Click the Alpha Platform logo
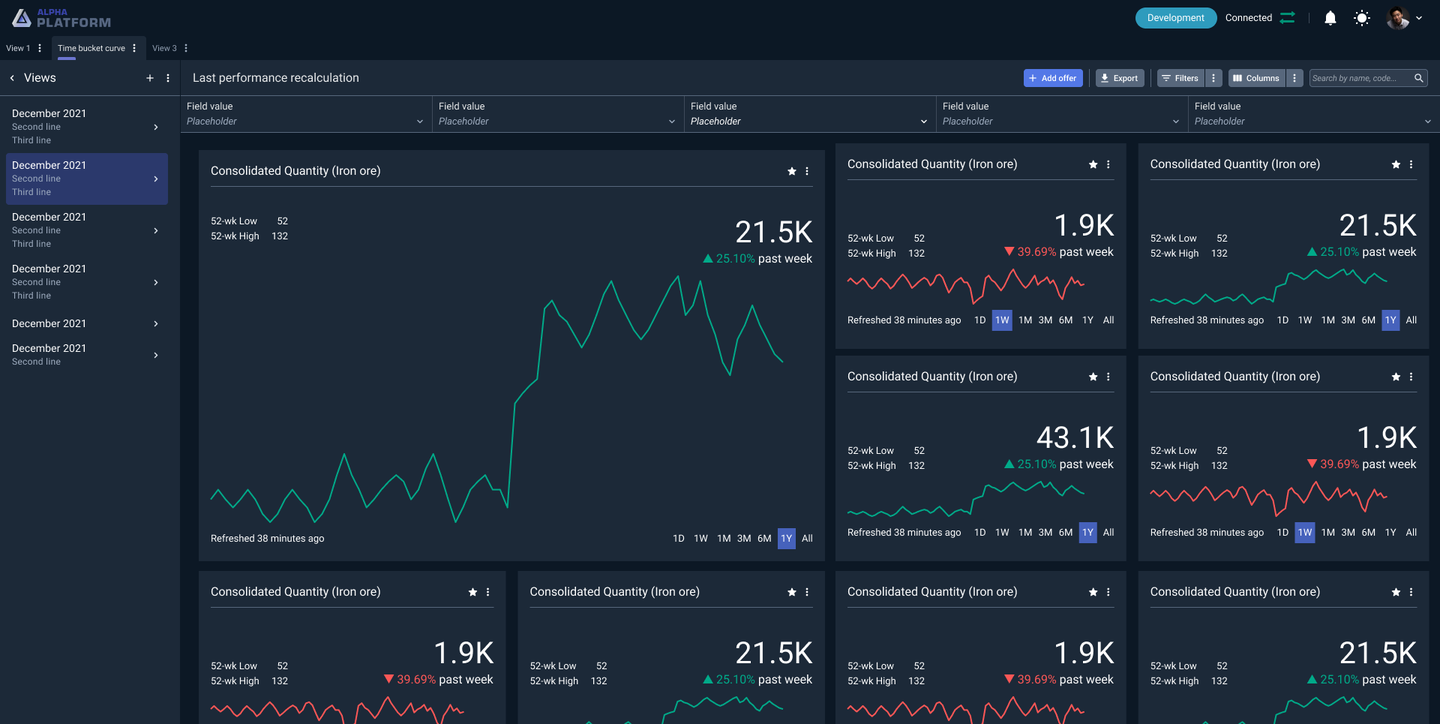Screen dimensions: 1440x724 (61, 17)
